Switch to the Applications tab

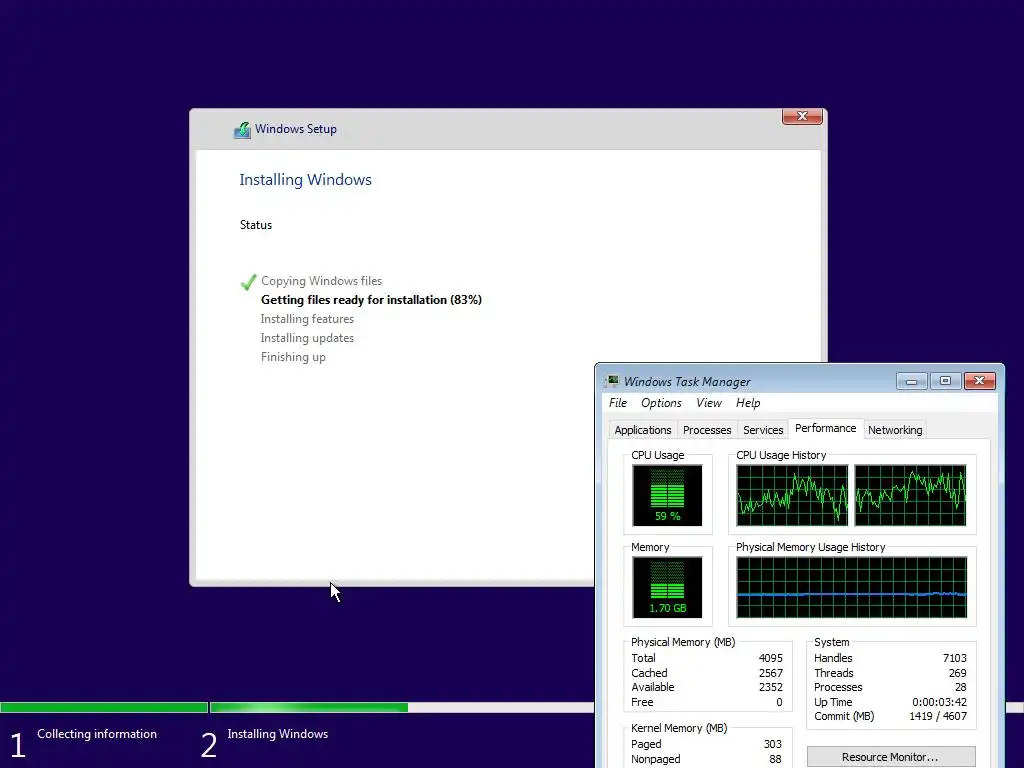[643, 430]
